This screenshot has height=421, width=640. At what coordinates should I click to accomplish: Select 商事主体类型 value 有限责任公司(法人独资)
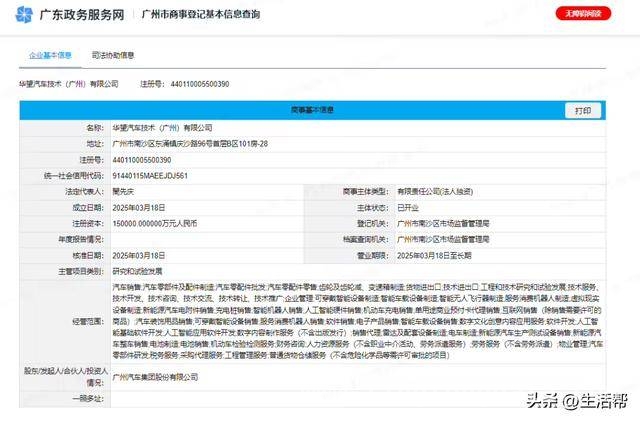[x=435, y=192]
